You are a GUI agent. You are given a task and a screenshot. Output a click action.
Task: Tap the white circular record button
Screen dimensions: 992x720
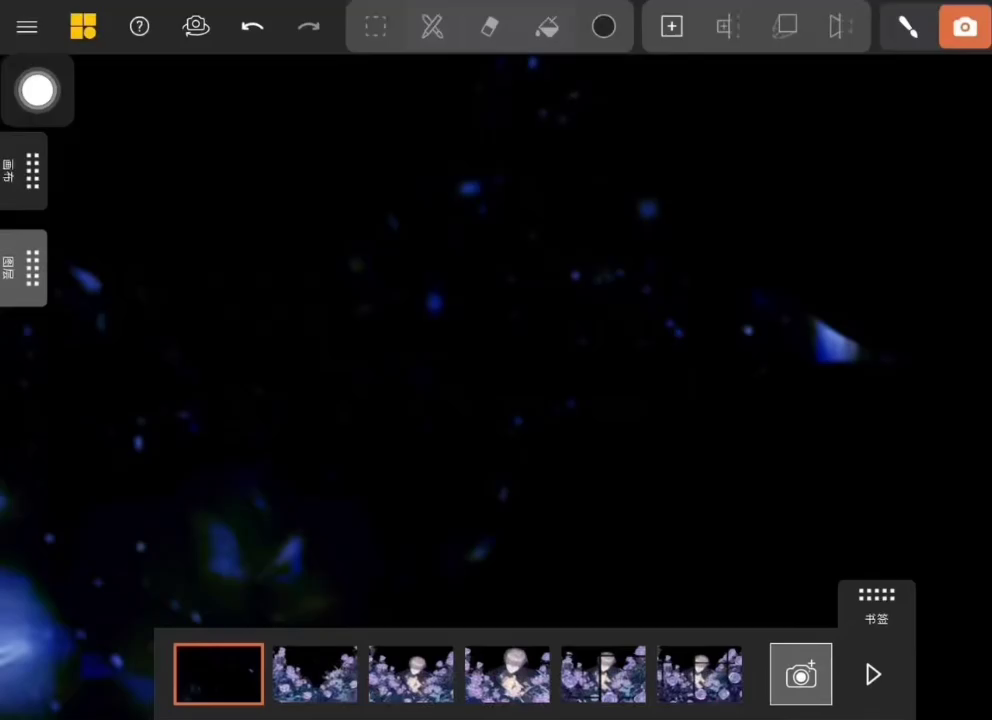[x=37, y=91]
